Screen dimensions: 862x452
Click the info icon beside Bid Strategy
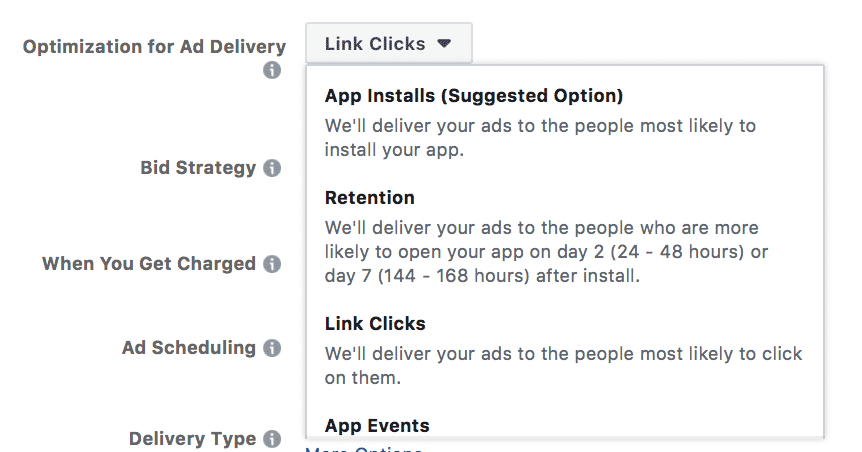click(272, 168)
